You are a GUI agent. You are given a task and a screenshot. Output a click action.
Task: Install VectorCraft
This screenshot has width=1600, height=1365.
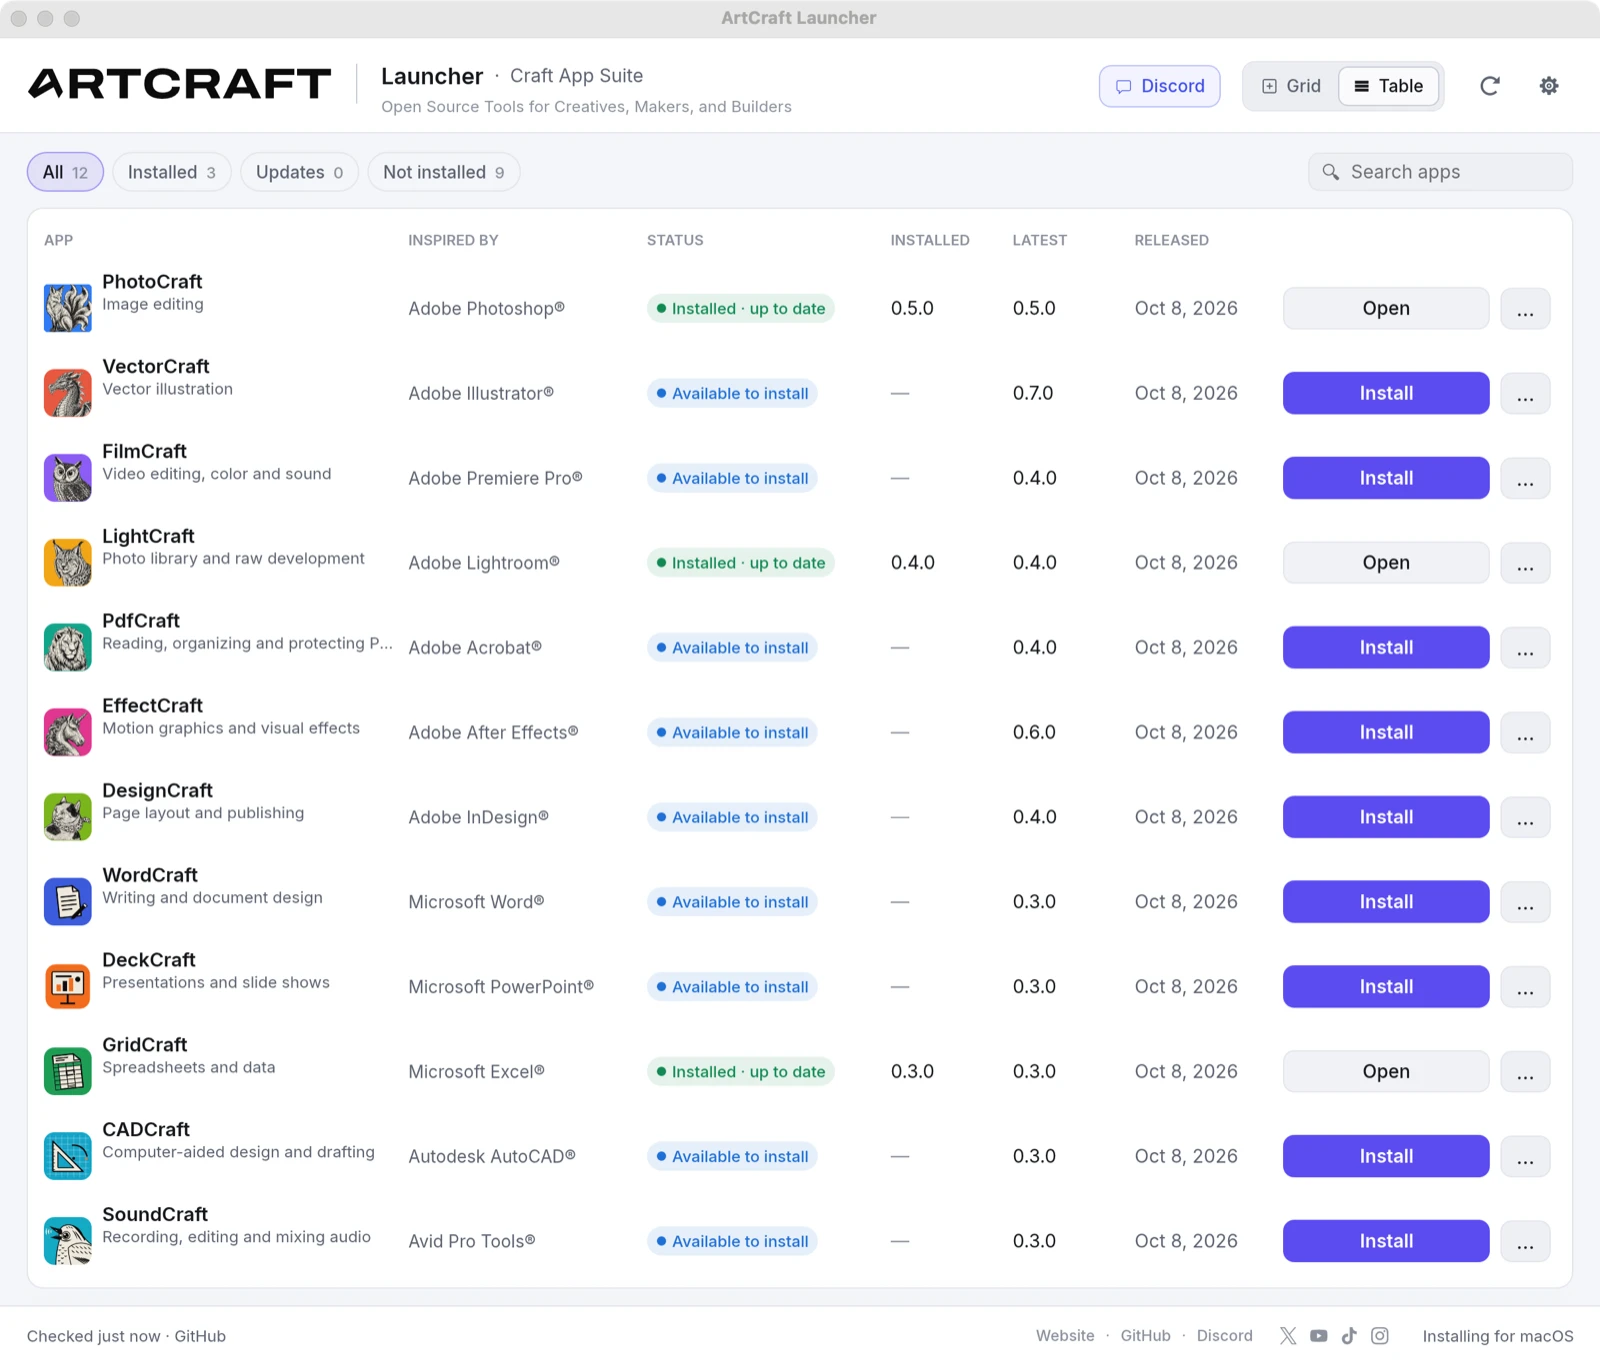[x=1386, y=393]
